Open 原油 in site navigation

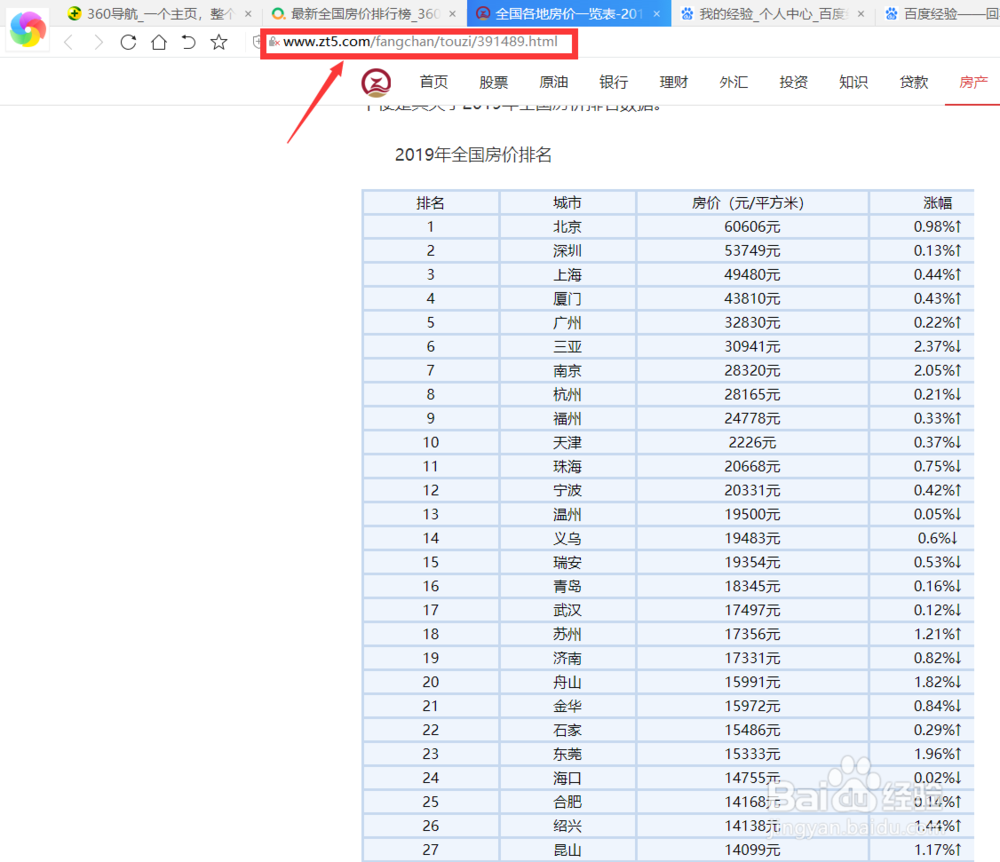pos(554,82)
